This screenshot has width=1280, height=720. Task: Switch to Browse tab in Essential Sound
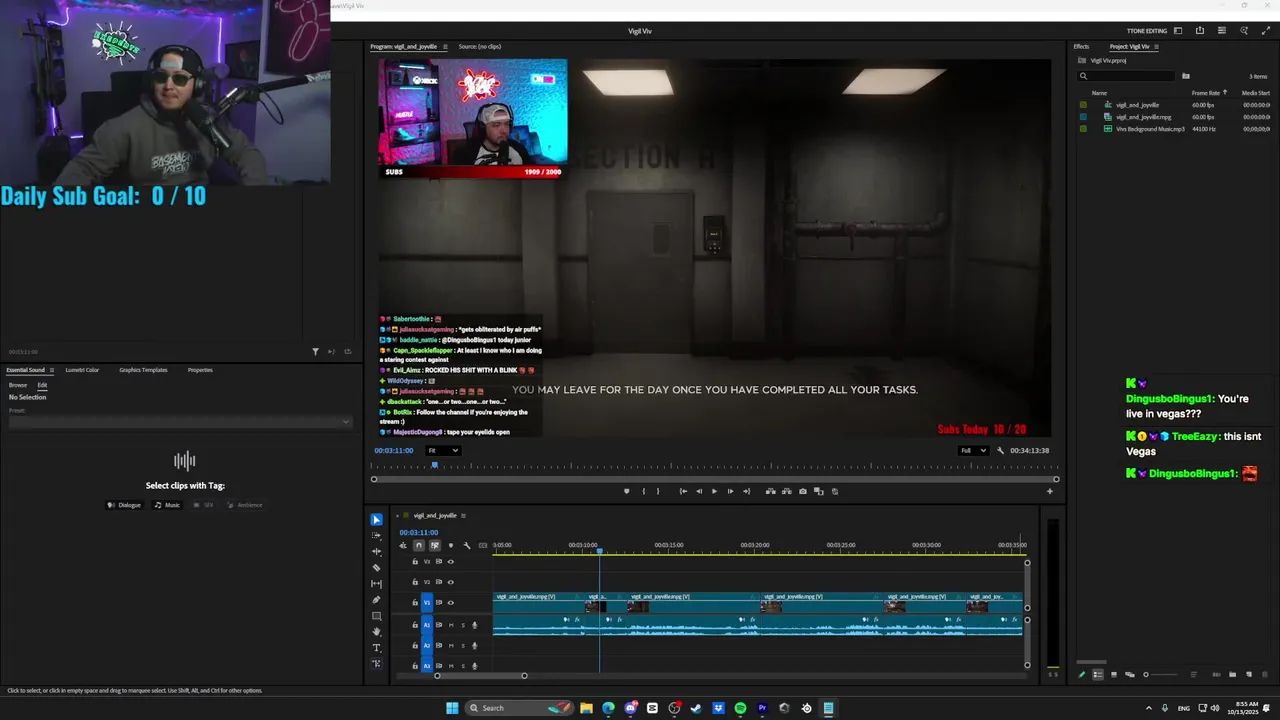click(18, 385)
